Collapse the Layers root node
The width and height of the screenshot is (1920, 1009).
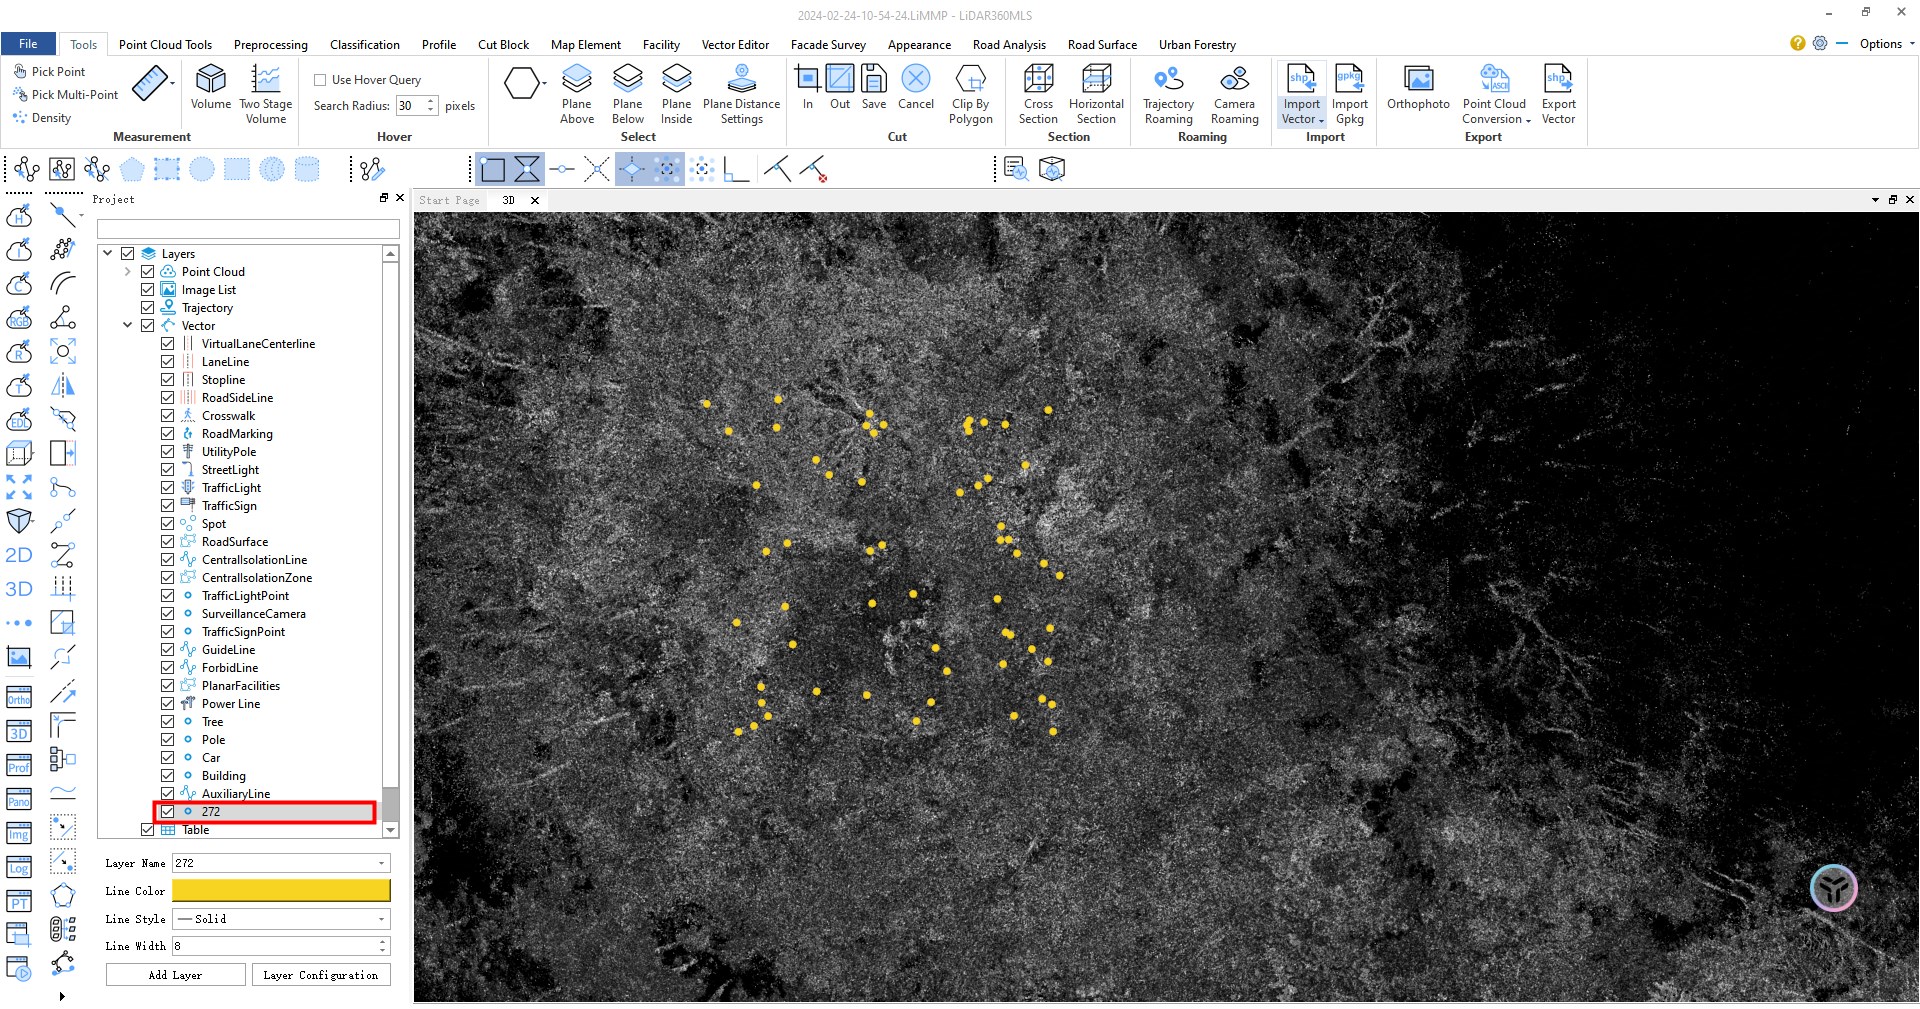(x=108, y=254)
